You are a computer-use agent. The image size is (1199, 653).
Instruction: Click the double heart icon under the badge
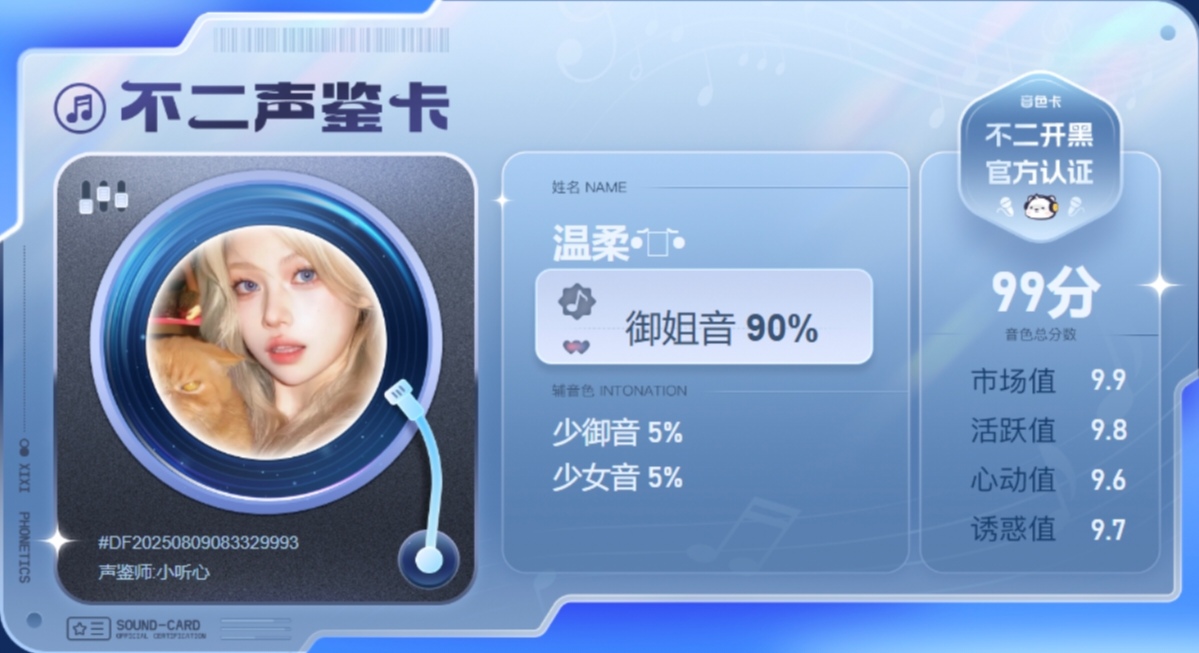[577, 347]
